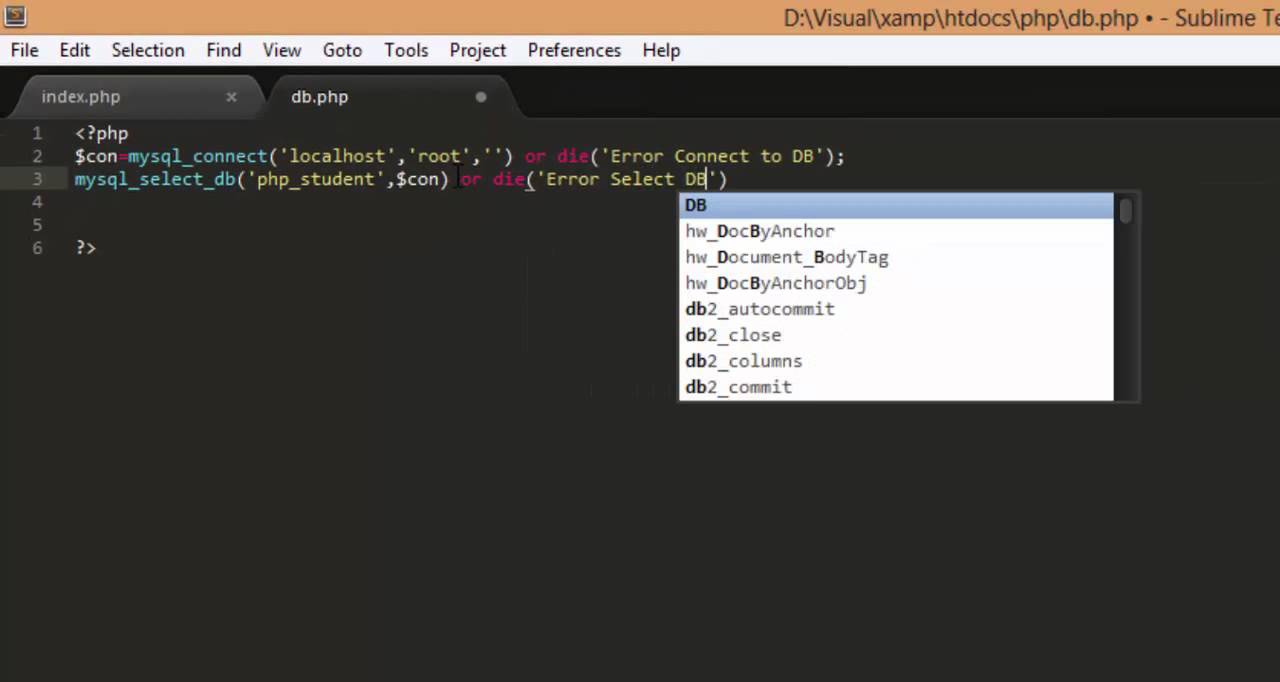The height and width of the screenshot is (682, 1280).
Task: Open the Preferences menu
Action: (574, 50)
